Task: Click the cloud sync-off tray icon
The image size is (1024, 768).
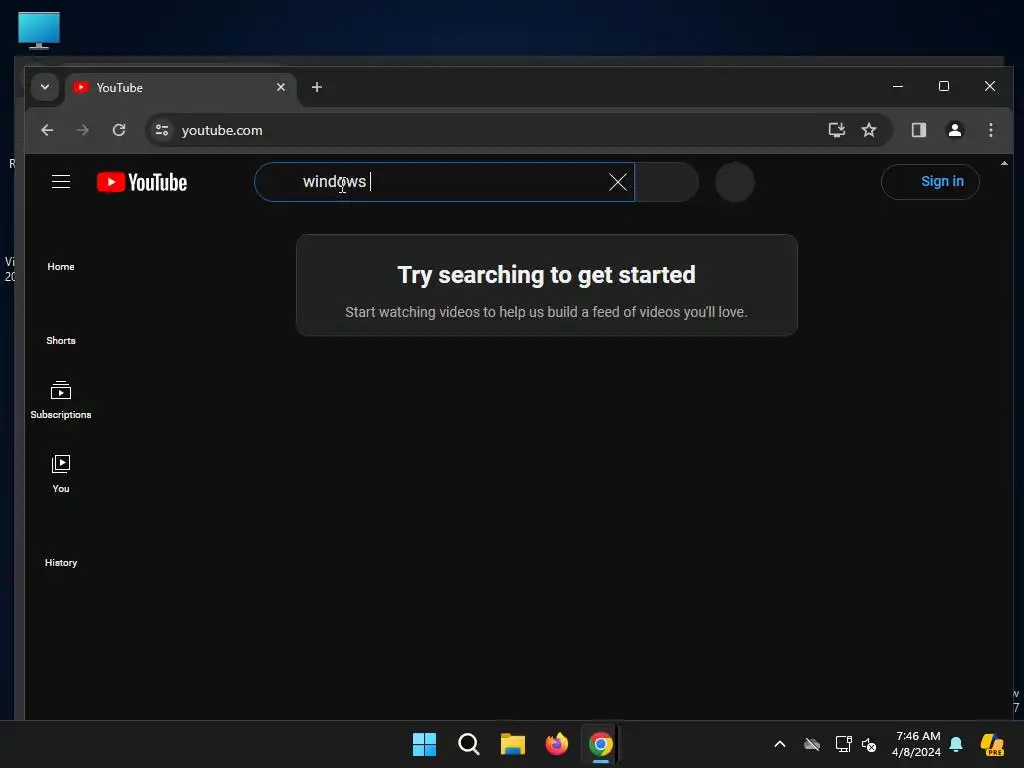Action: [812, 744]
